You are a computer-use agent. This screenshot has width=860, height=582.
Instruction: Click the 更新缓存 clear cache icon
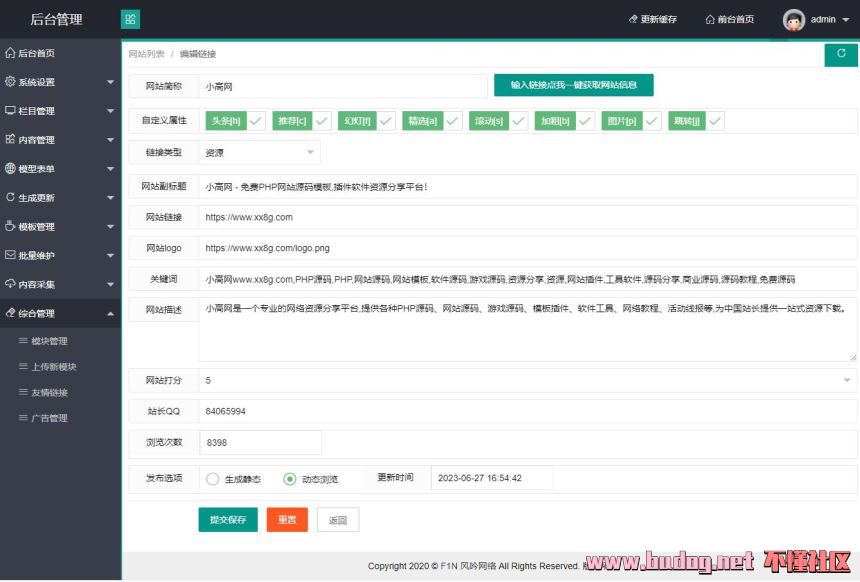[633, 20]
